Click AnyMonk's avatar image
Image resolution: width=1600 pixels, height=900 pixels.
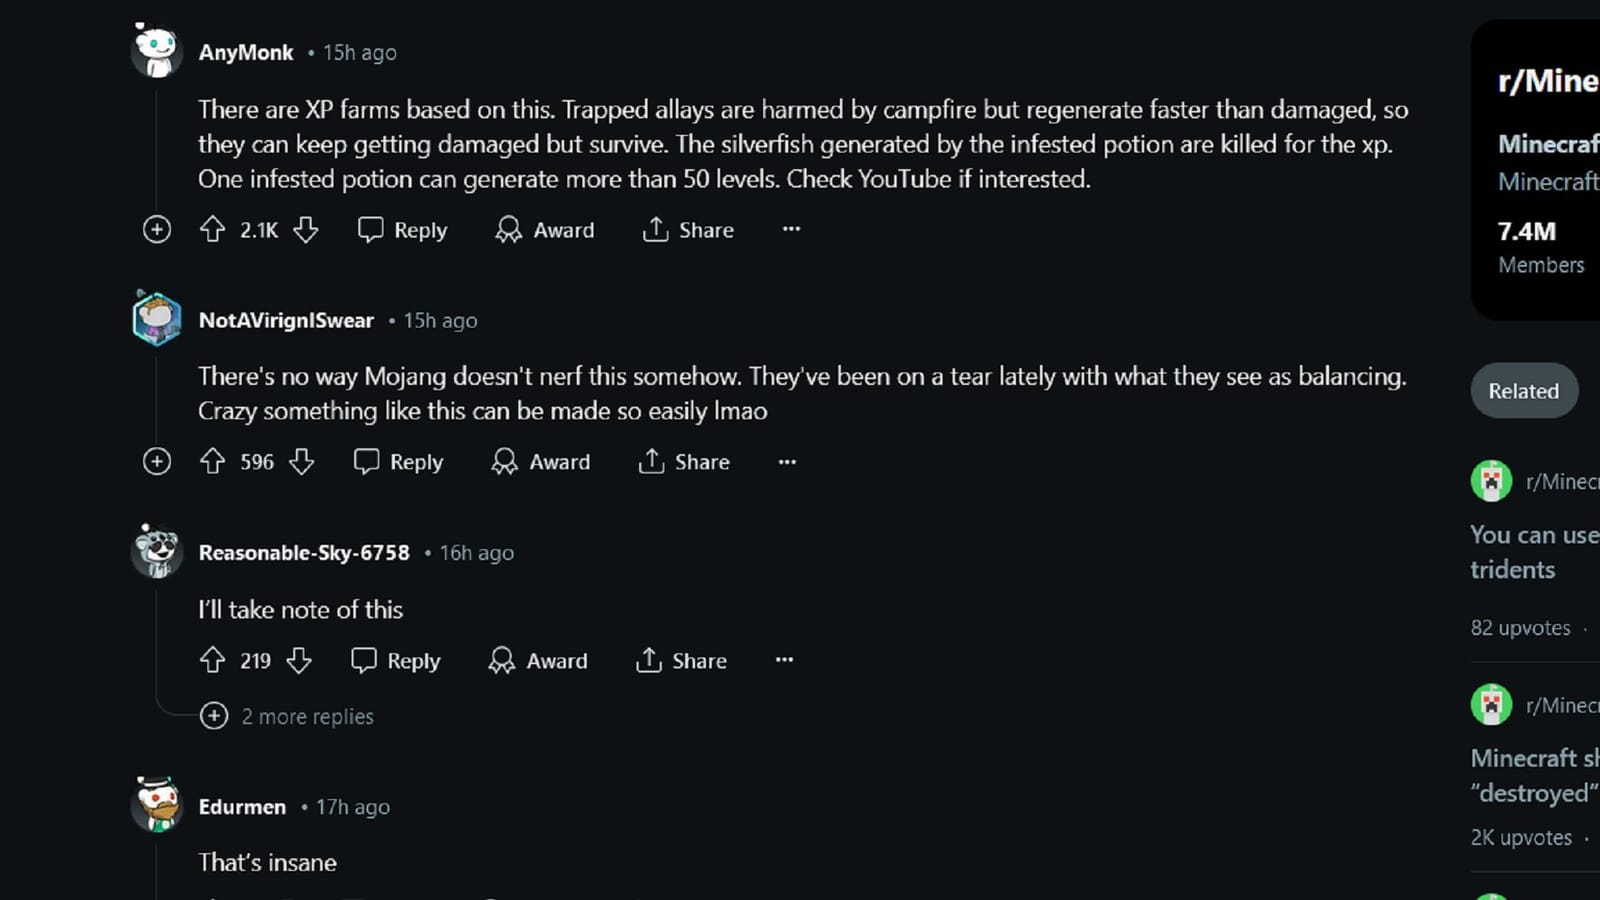click(x=157, y=50)
